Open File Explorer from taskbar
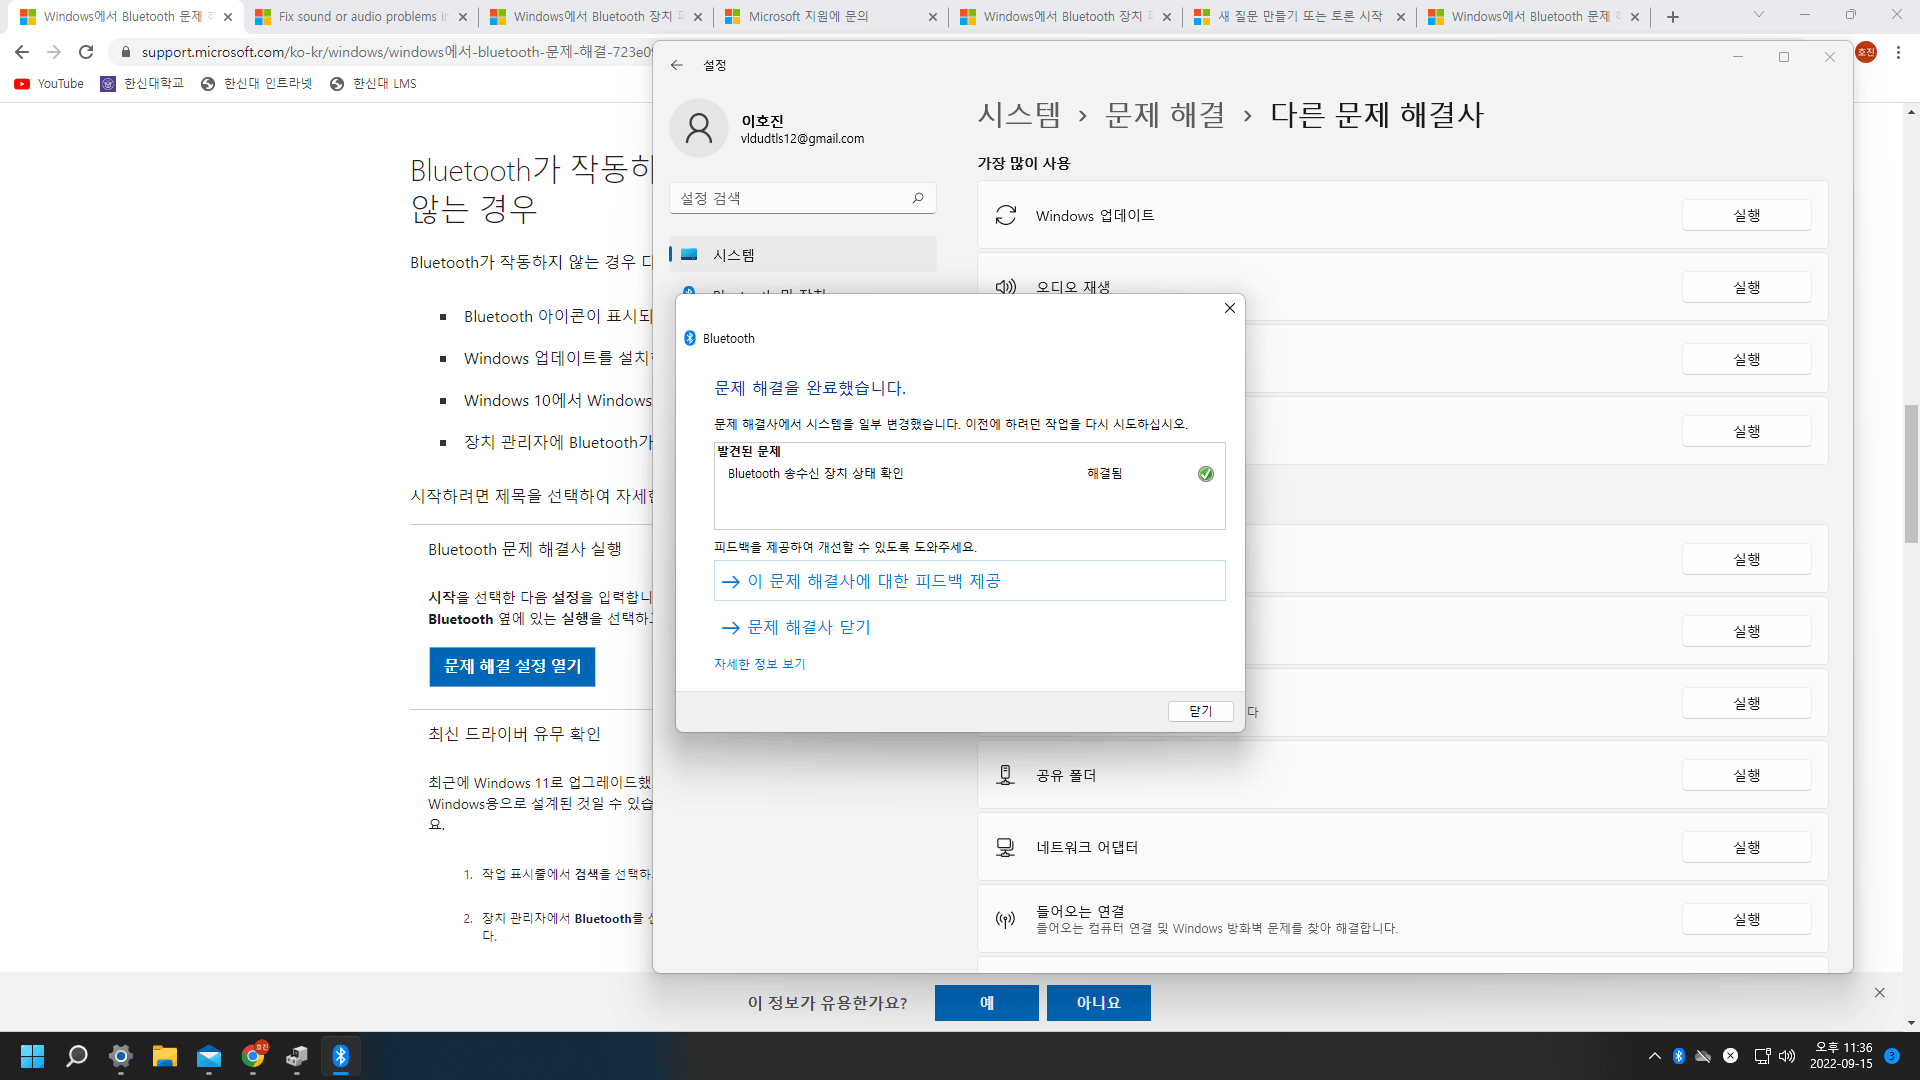This screenshot has height=1080, width=1920. [x=164, y=1056]
